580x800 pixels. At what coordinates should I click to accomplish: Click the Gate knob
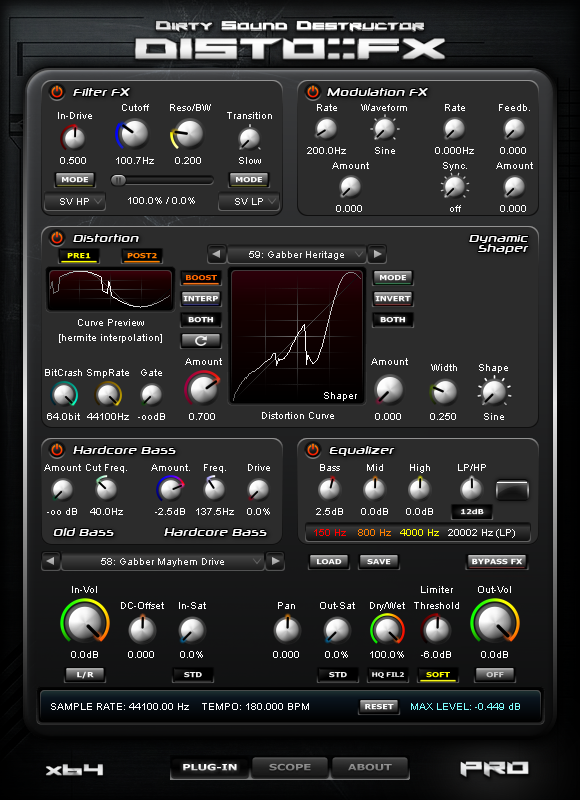(151, 395)
